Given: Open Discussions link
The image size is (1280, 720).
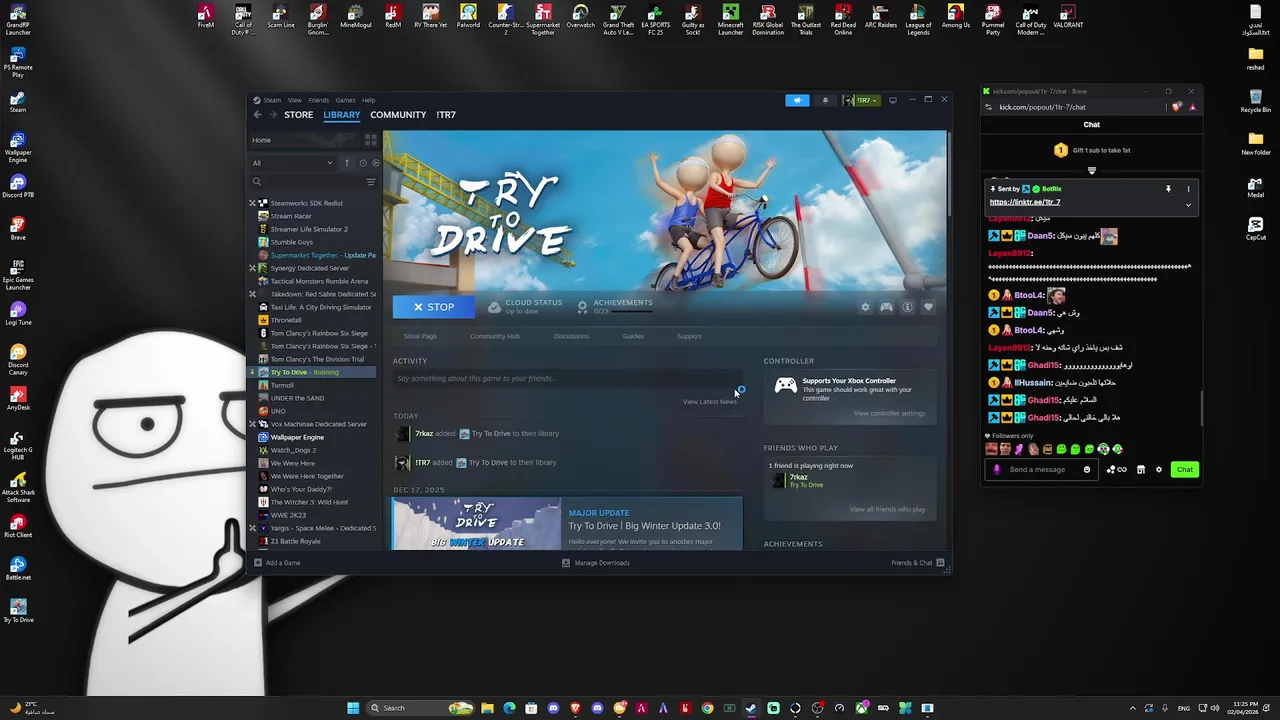Looking at the screenshot, I should (571, 336).
